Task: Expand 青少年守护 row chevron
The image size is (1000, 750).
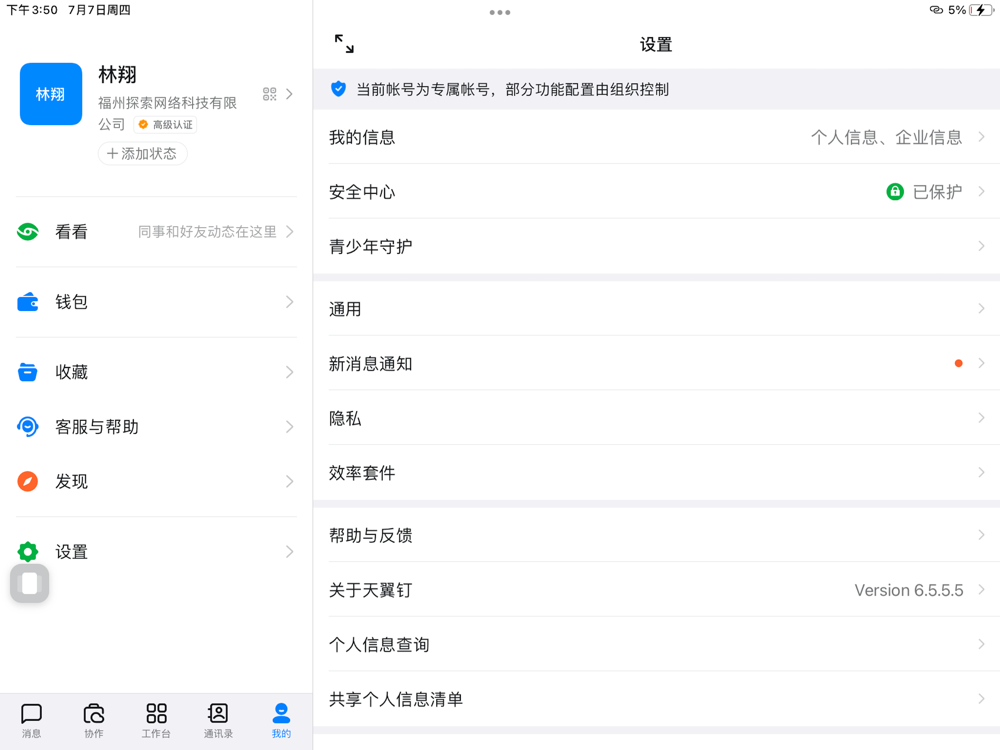Action: pyautogui.click(x=982, y=246)
